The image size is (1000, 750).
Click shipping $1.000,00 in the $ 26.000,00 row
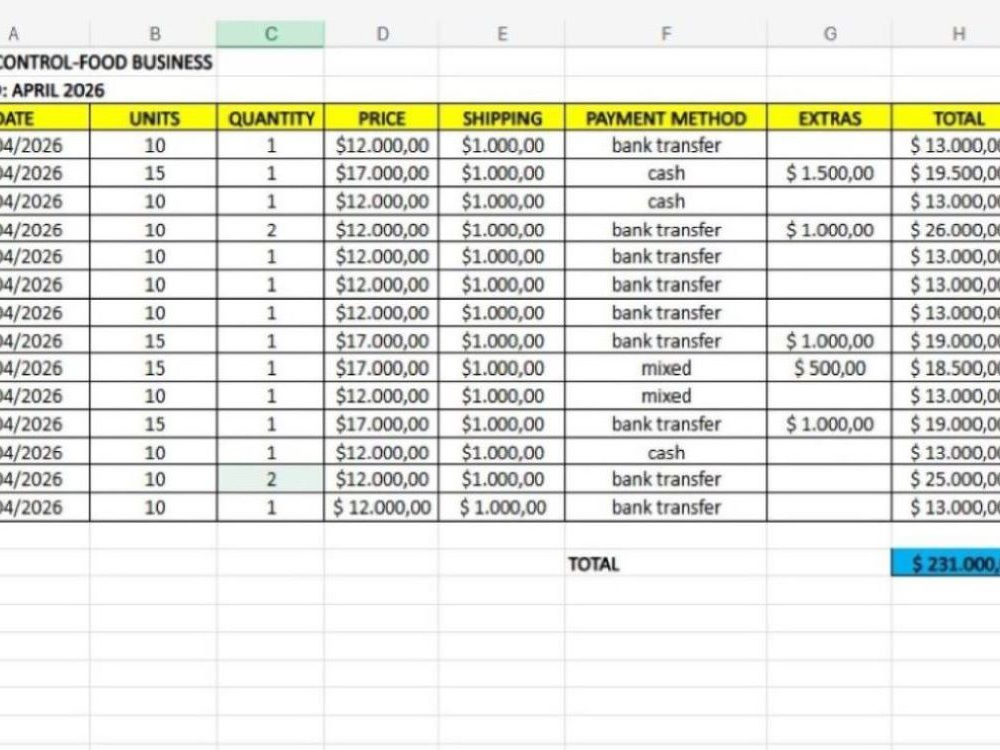click(502, 229)
